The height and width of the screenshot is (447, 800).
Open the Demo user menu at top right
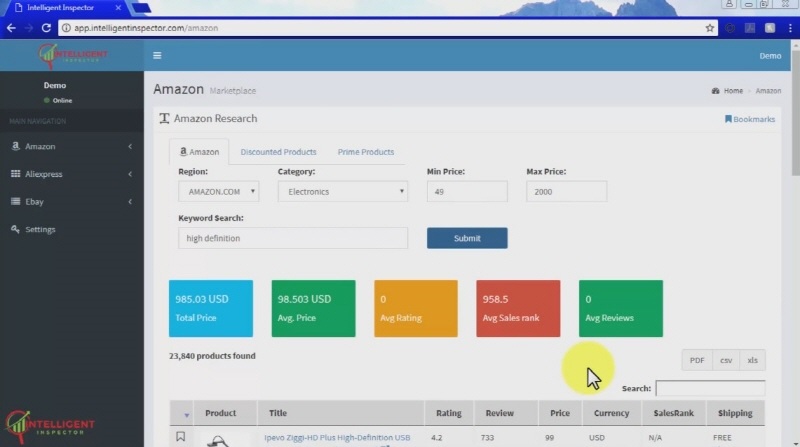coord(770,56)
